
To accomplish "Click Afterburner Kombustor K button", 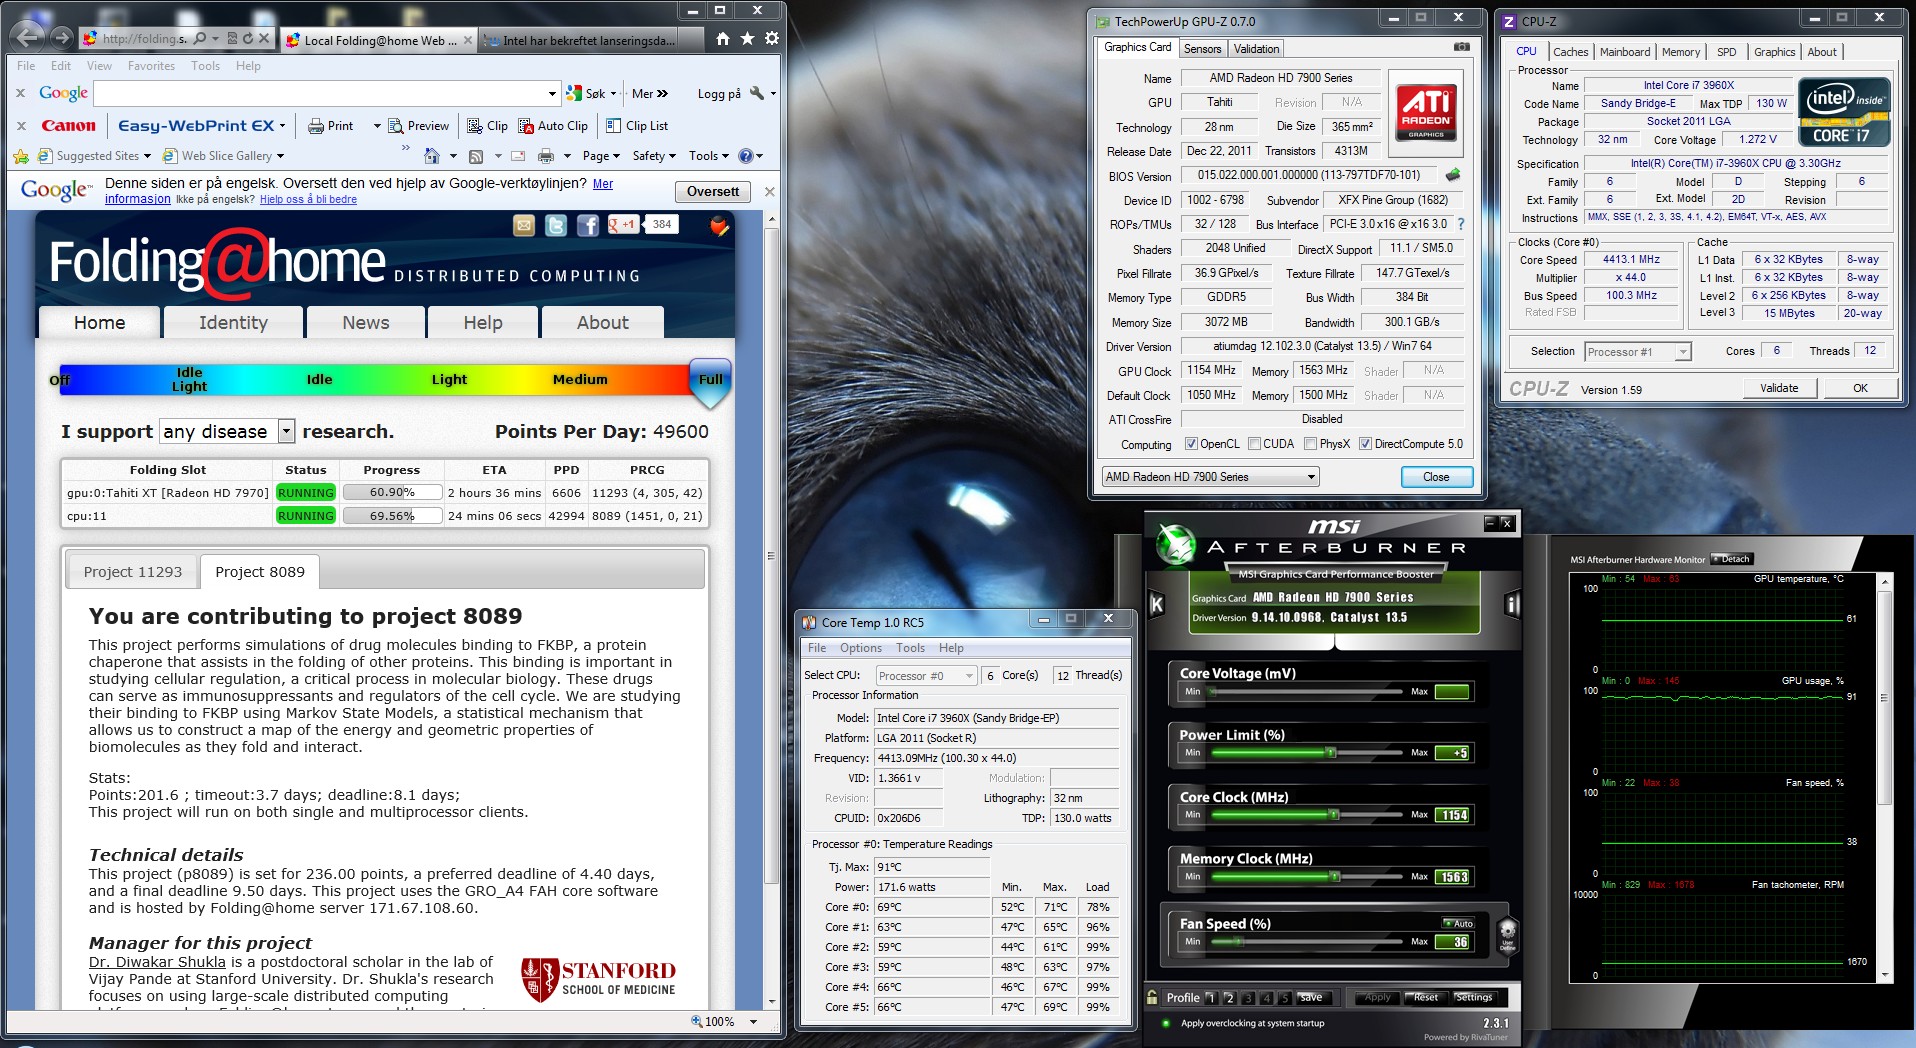I will point(1157,604).
